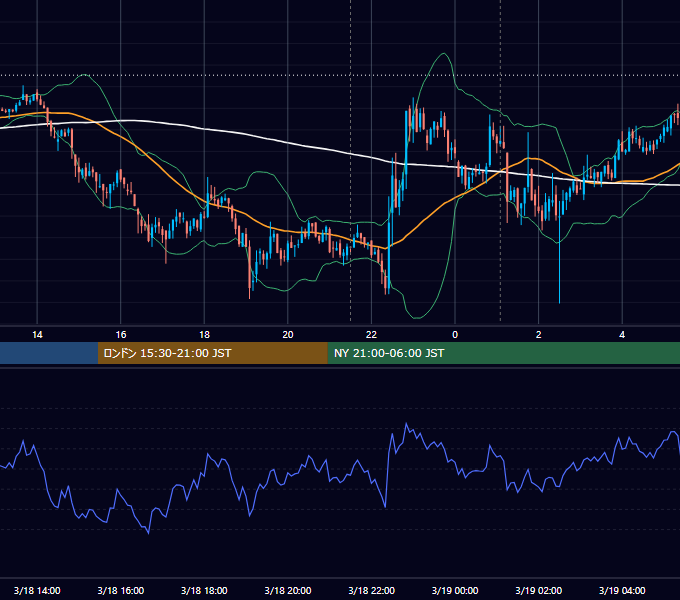This screenshot has height=600, width=680.
Task: Select the 0 hour label on price chart
Action: point(455,335)
